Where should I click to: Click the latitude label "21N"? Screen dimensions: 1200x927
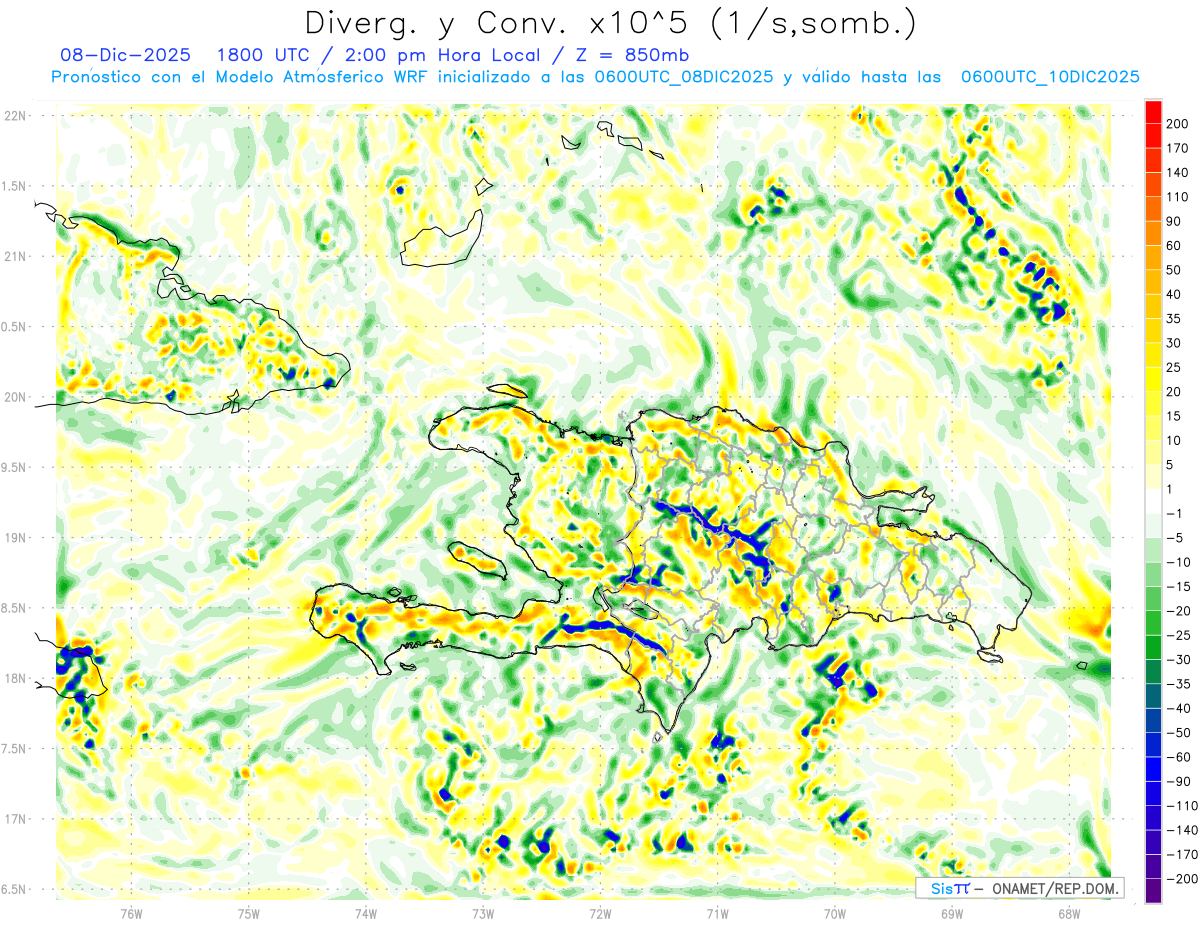point(15,256)
